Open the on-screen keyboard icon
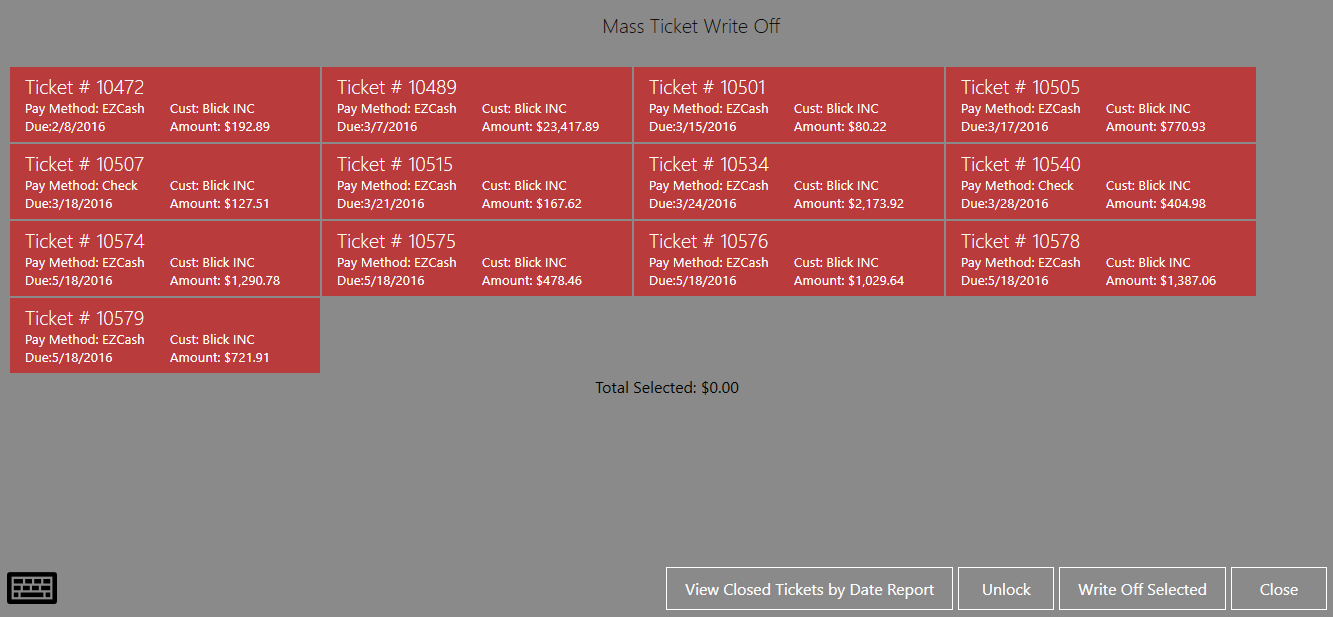1333x617 pixels. [x=32, y=588]
